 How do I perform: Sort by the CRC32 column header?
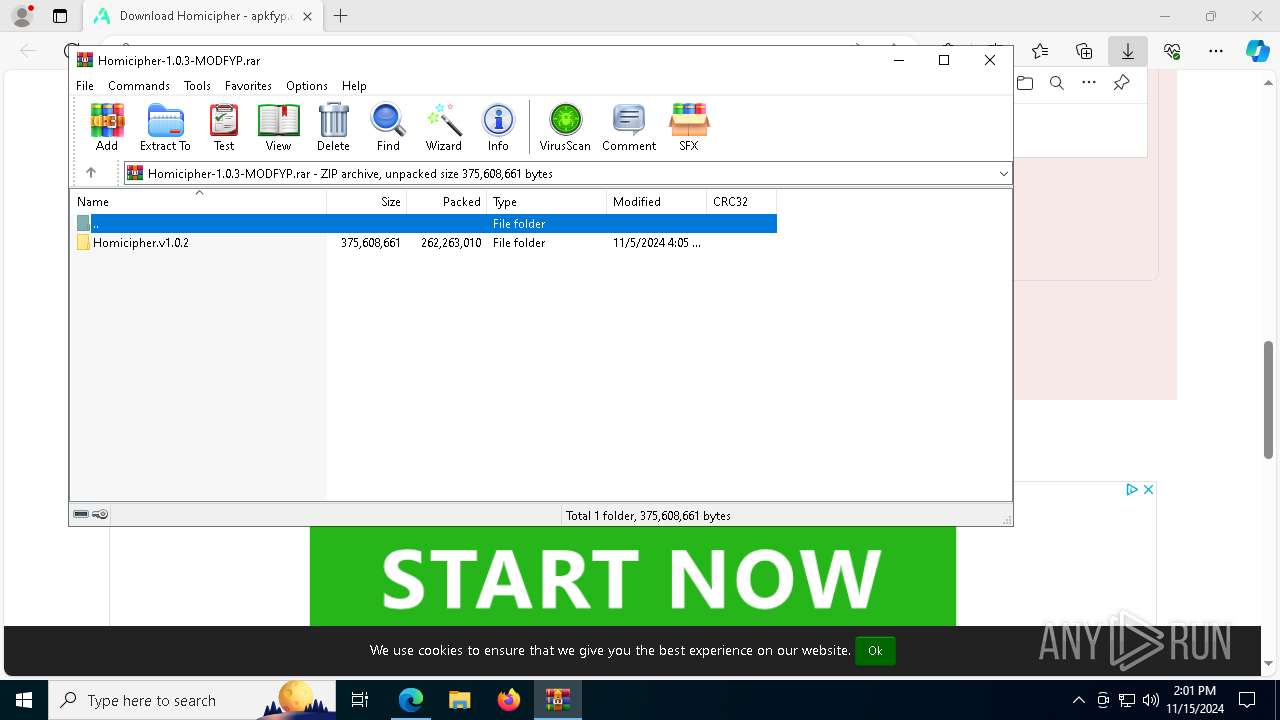(x=742, y=201)
